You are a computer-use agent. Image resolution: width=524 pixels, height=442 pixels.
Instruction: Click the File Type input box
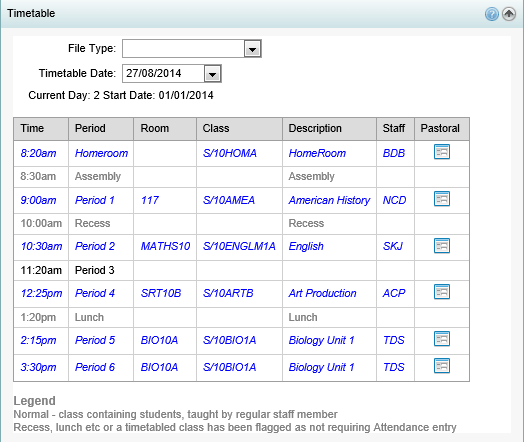(183, 49)
